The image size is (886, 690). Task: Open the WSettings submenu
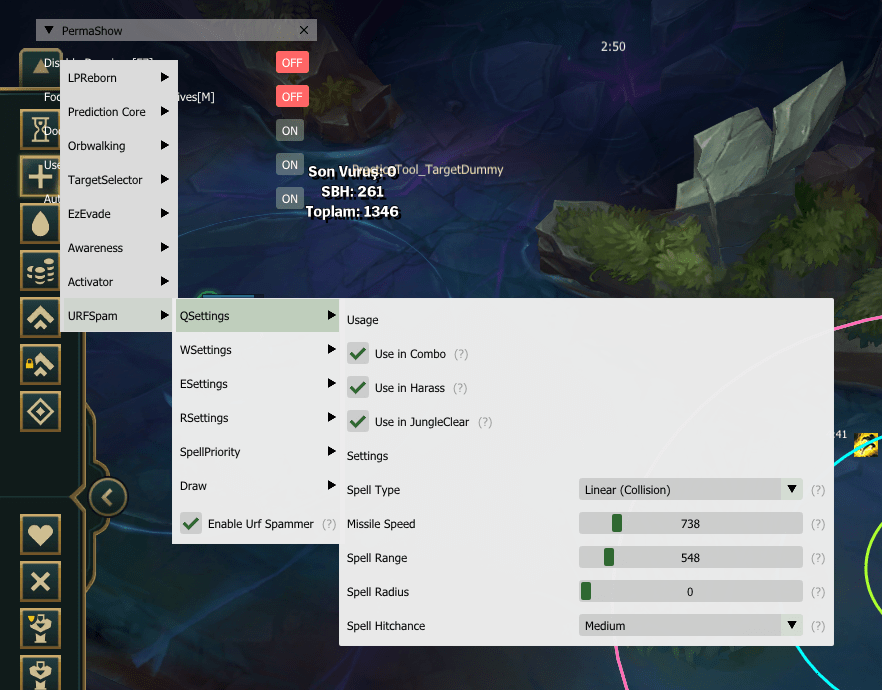[x=255, y=349]
